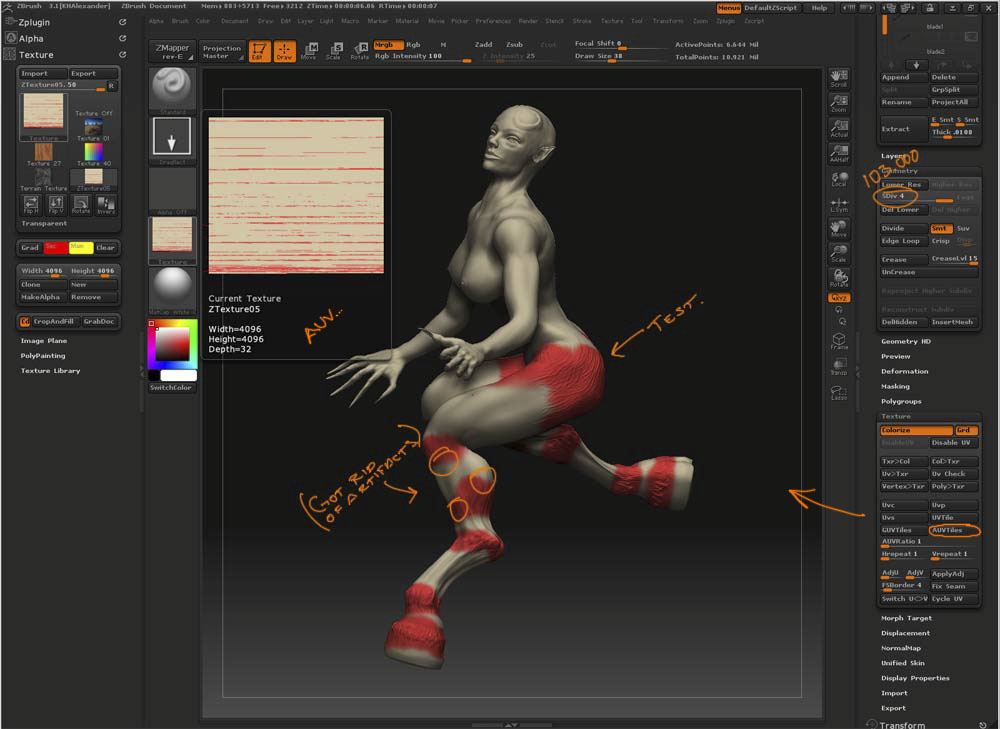Expand the PolyPainting section
This screenshot has width=1000, height=729.
pyautogui.click(x=43, y=356)
